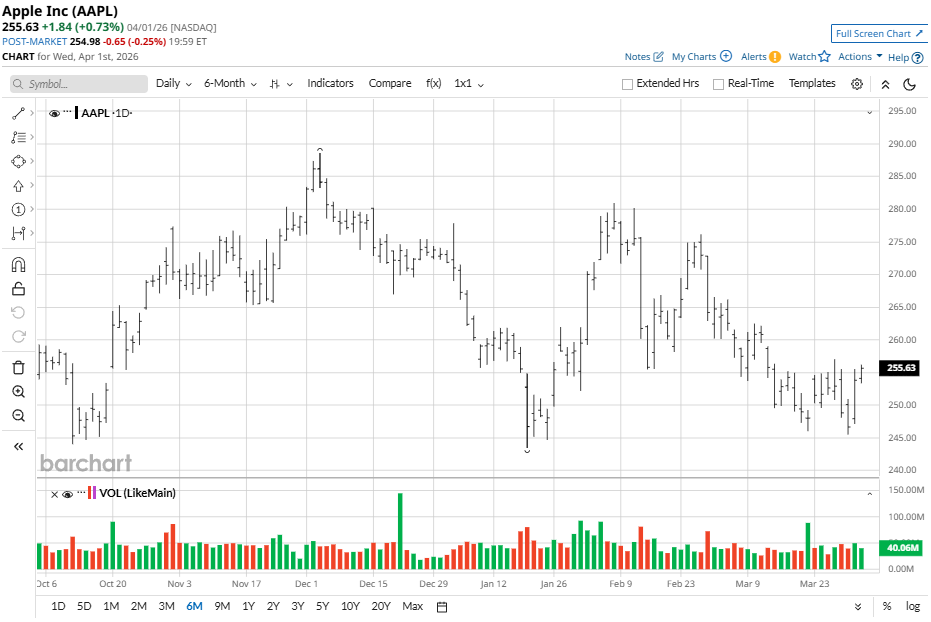Image resolution: width=931 pixels, height=622 pixels.
Task: Click the redo arrow icon
Action: coord(18,337)
